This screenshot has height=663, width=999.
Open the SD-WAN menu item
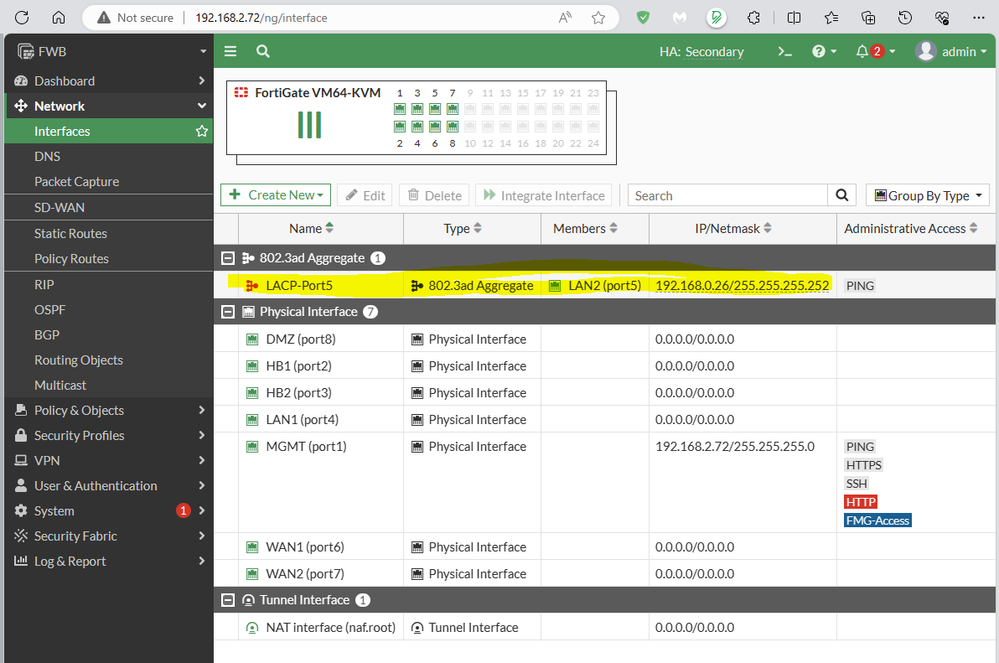pyautogui.click(x=59, y=207)
